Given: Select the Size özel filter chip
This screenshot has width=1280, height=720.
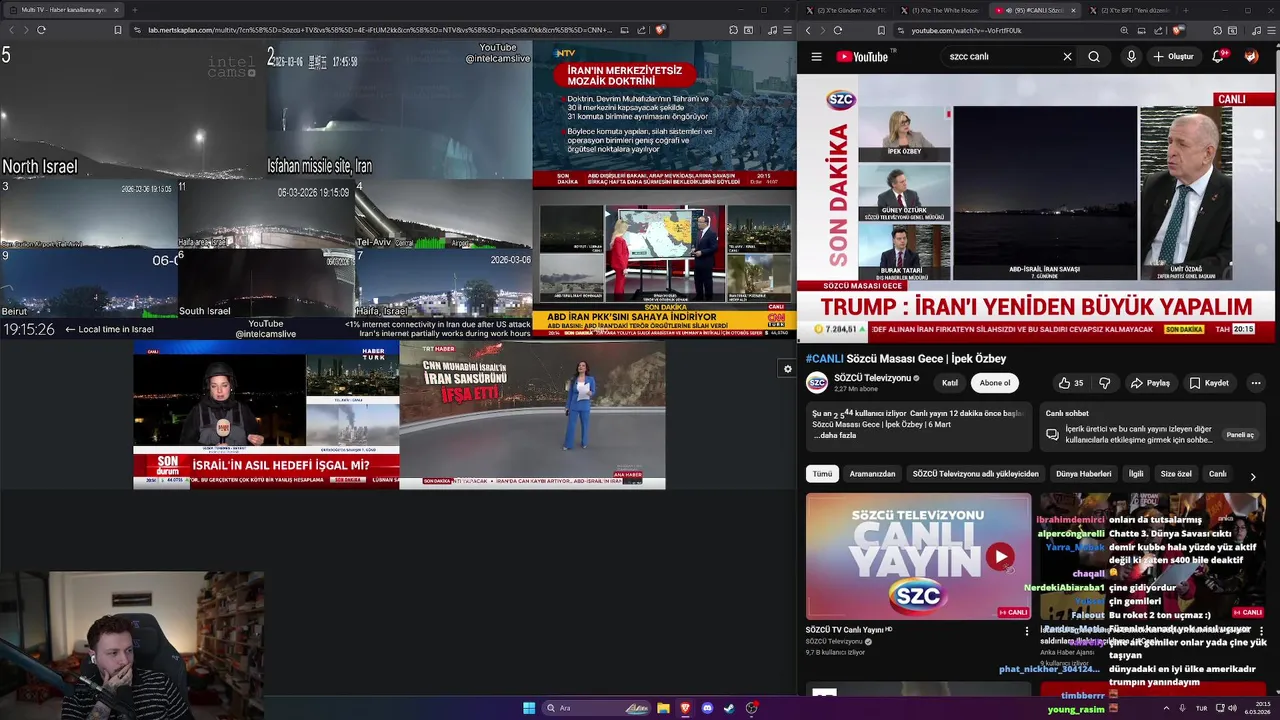Looking at the screenshot, I should [x=1176, y=474].
